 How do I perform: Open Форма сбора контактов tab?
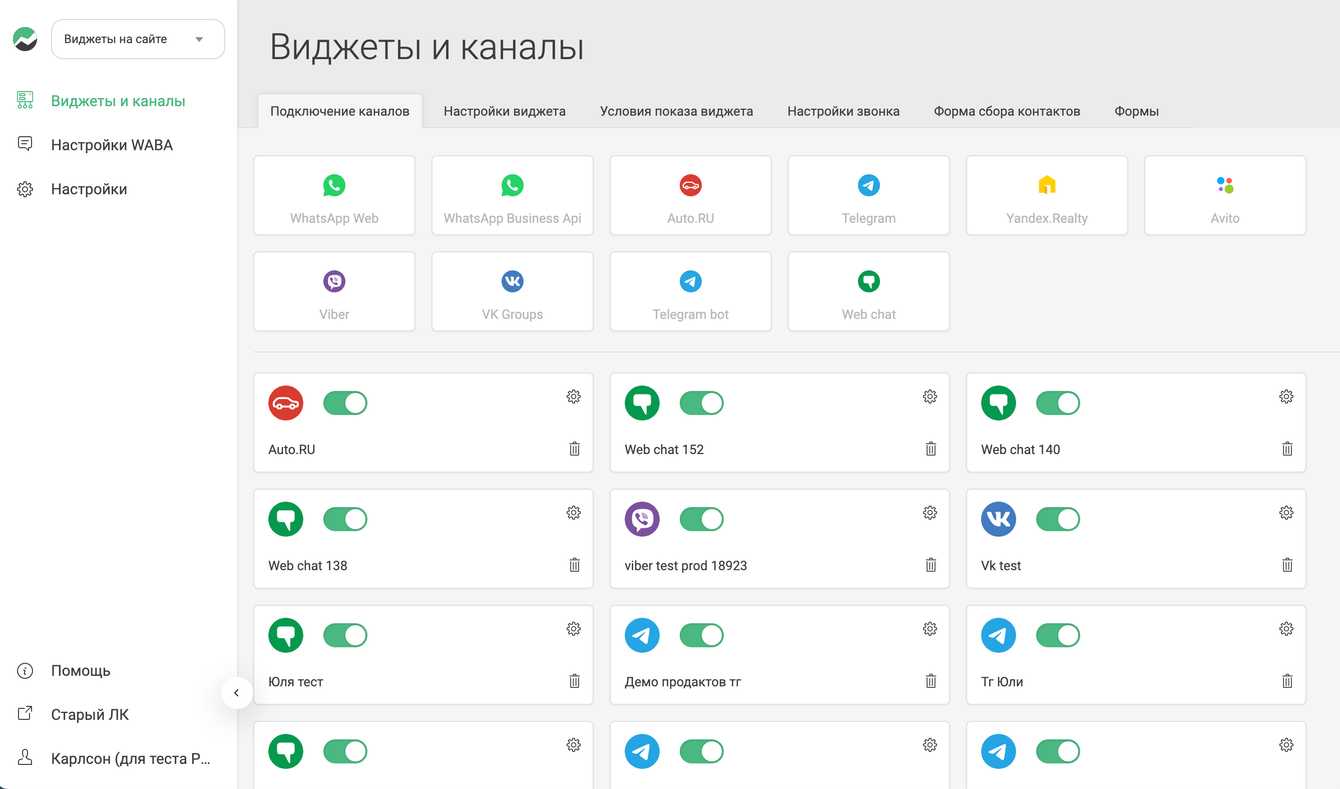pos(1007,111)
